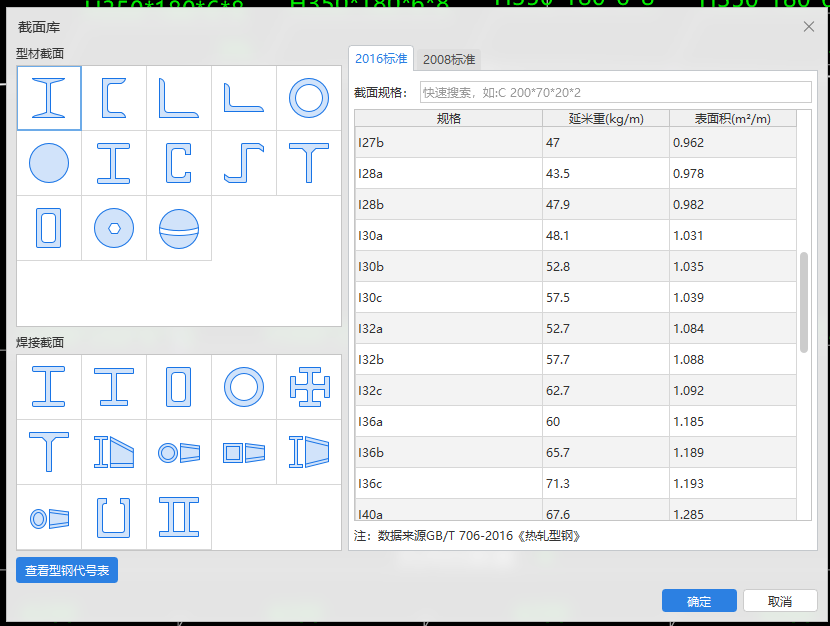Screen dimensions: 830x626
Task: Pick the tapered round tube welded icon
Action: (x=179, y=452)
